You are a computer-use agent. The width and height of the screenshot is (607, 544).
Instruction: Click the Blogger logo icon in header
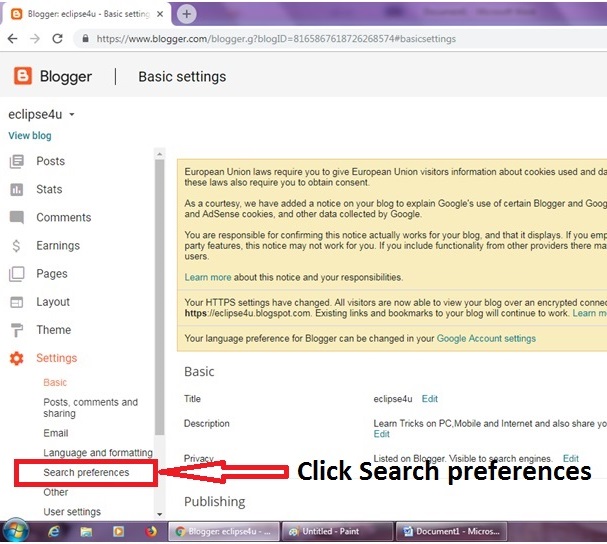click(22, 76)
